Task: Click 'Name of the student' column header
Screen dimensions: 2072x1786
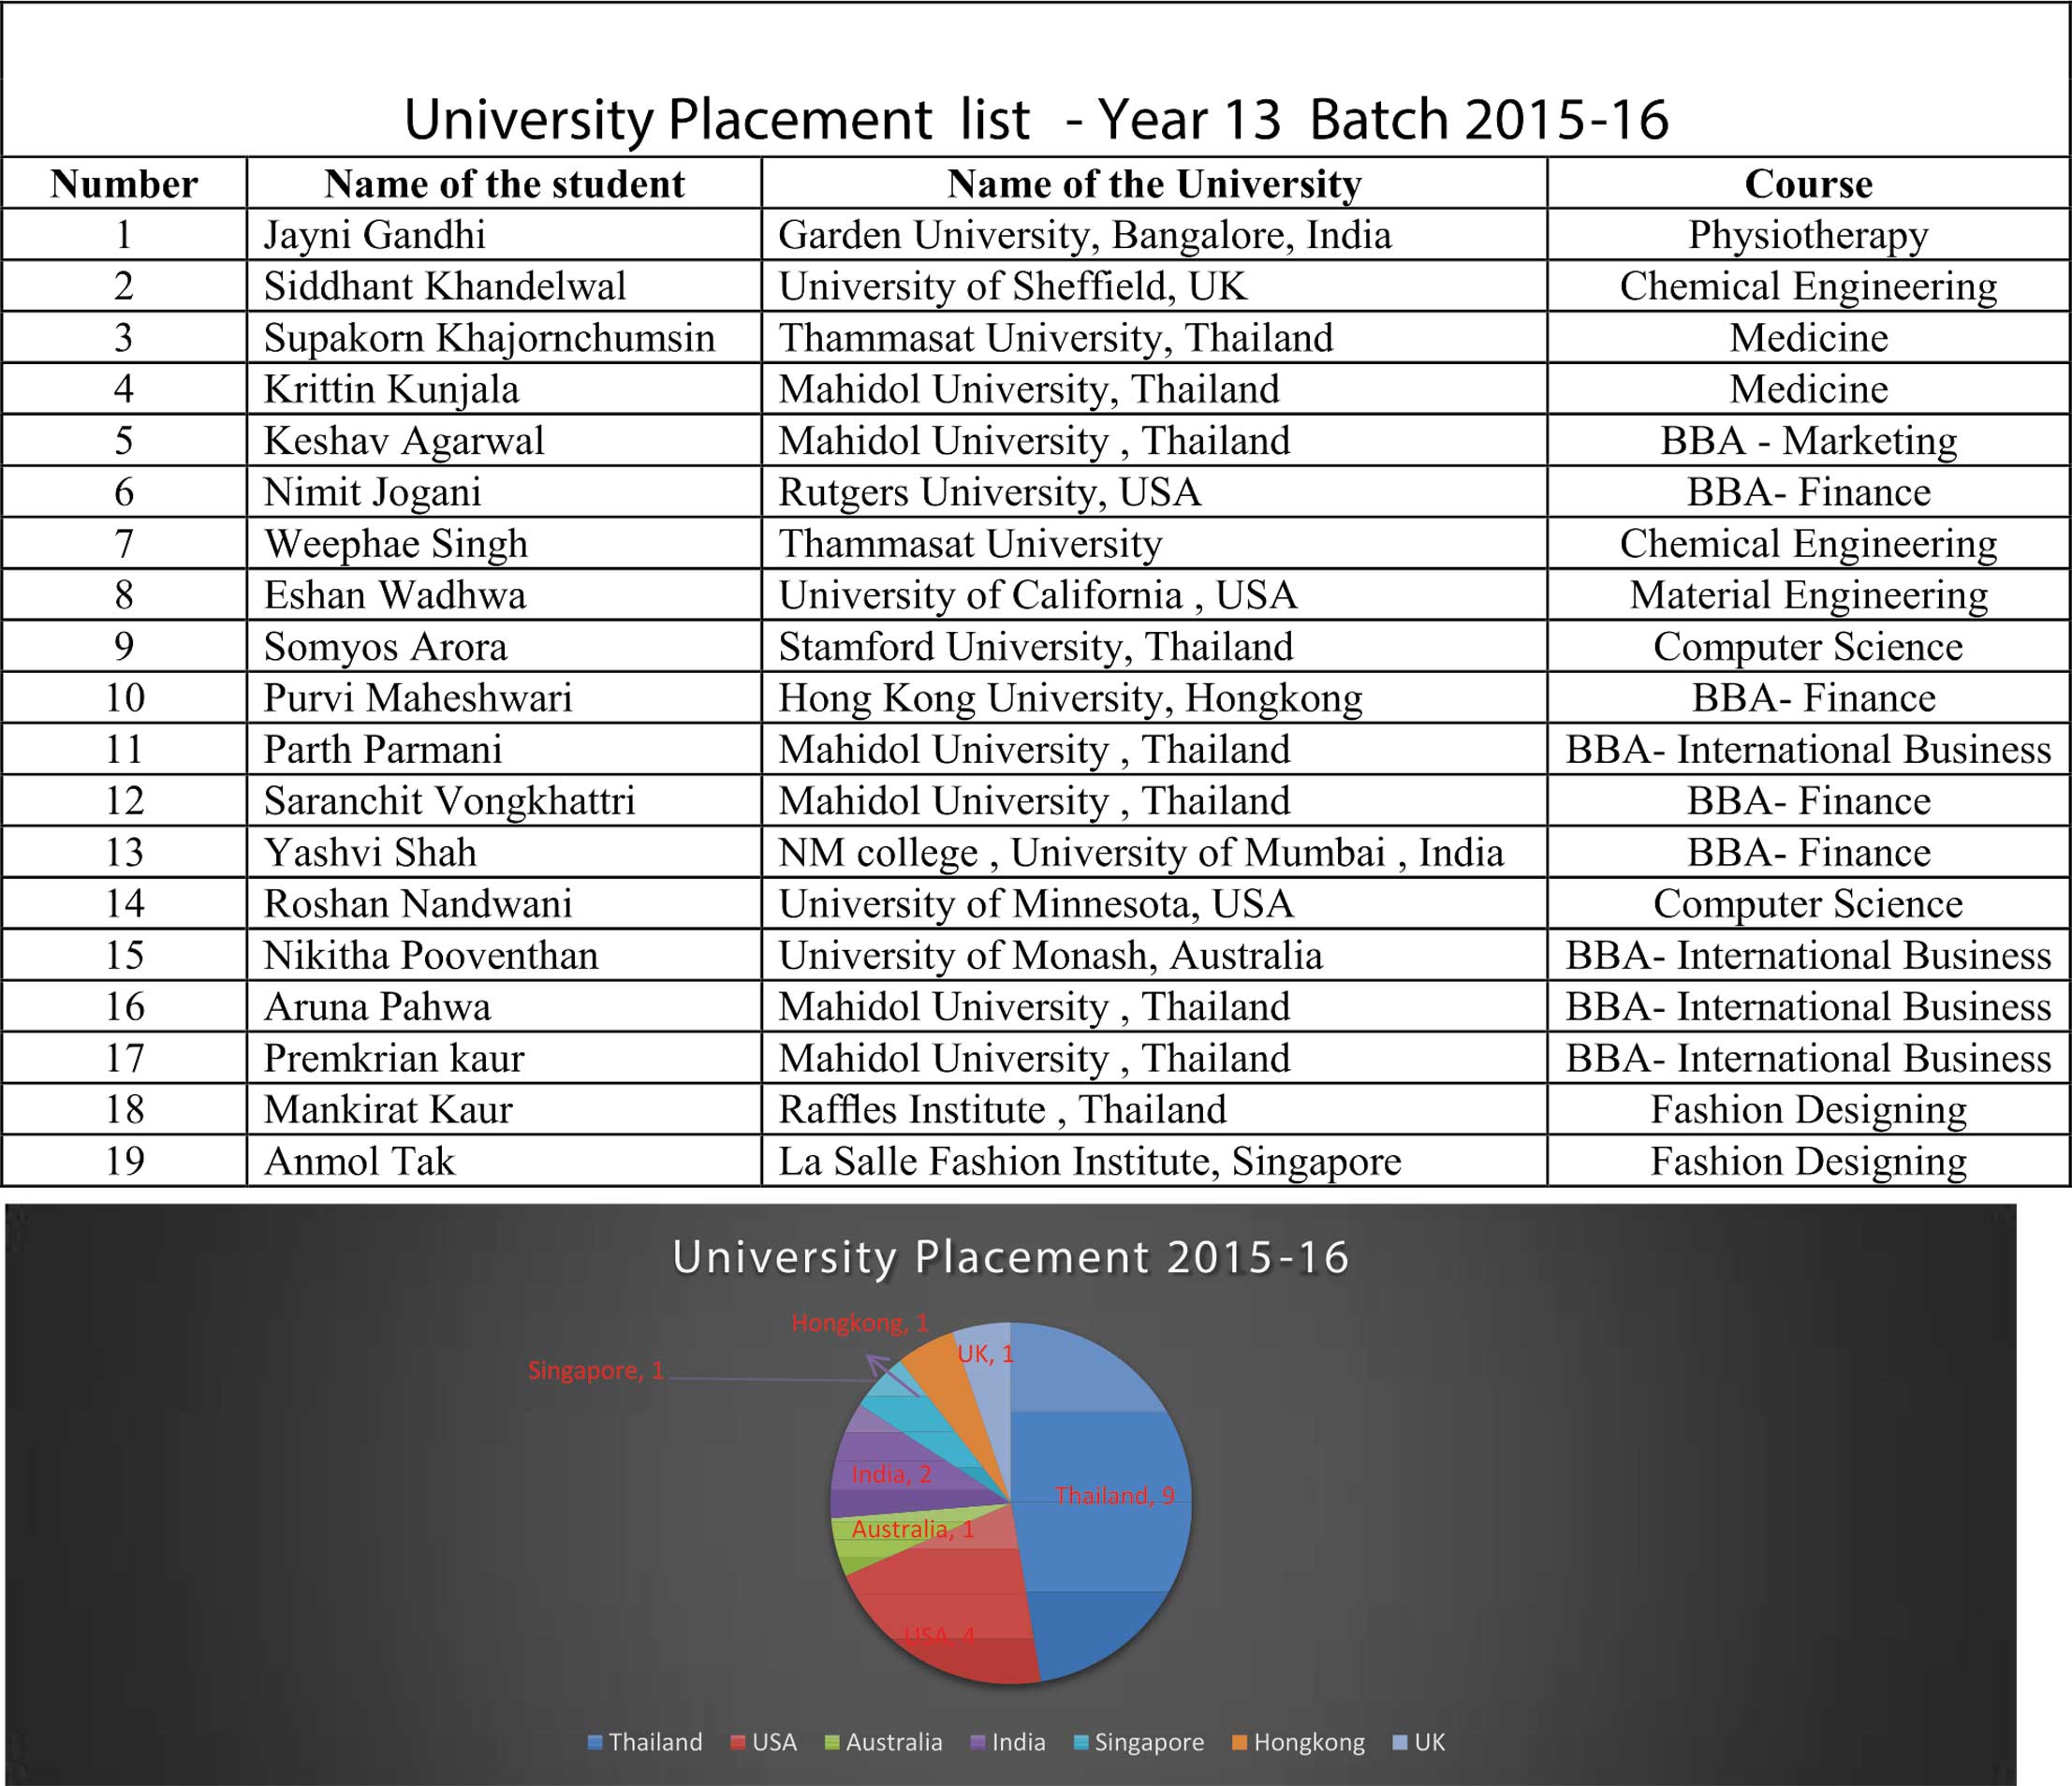Action: 505,184
